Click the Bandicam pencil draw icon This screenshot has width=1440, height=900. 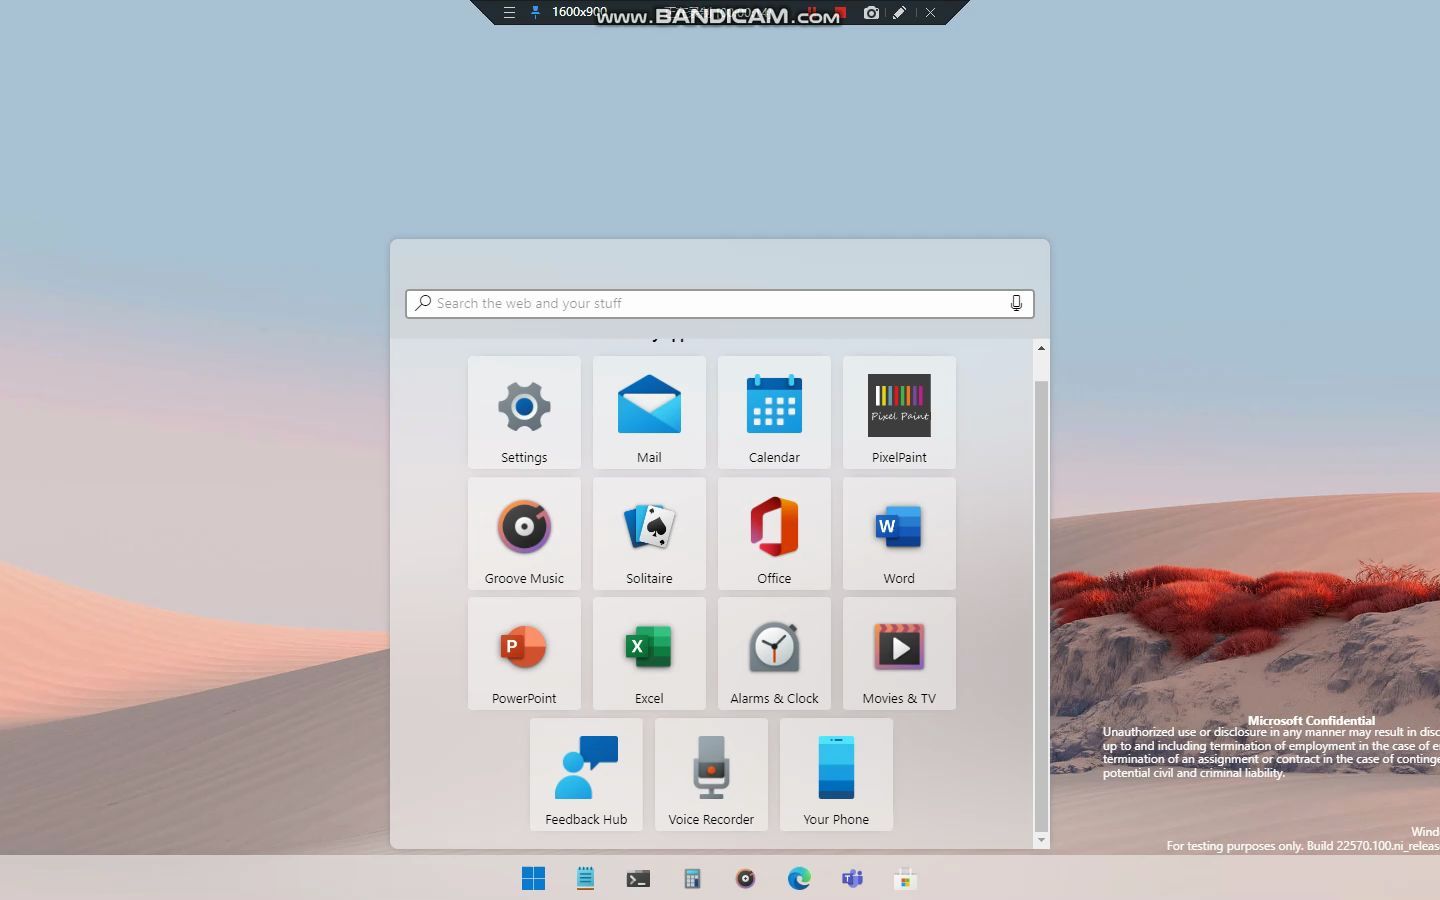coord(899,13)
